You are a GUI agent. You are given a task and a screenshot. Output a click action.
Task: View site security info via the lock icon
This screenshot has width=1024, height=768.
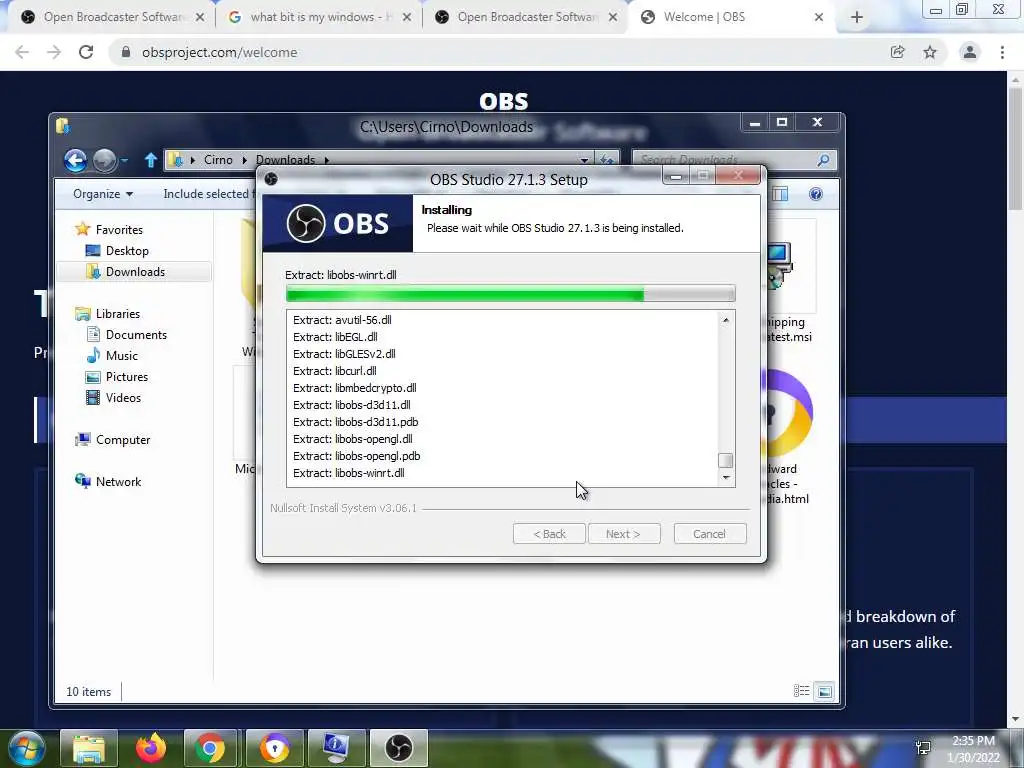(125, 52)
